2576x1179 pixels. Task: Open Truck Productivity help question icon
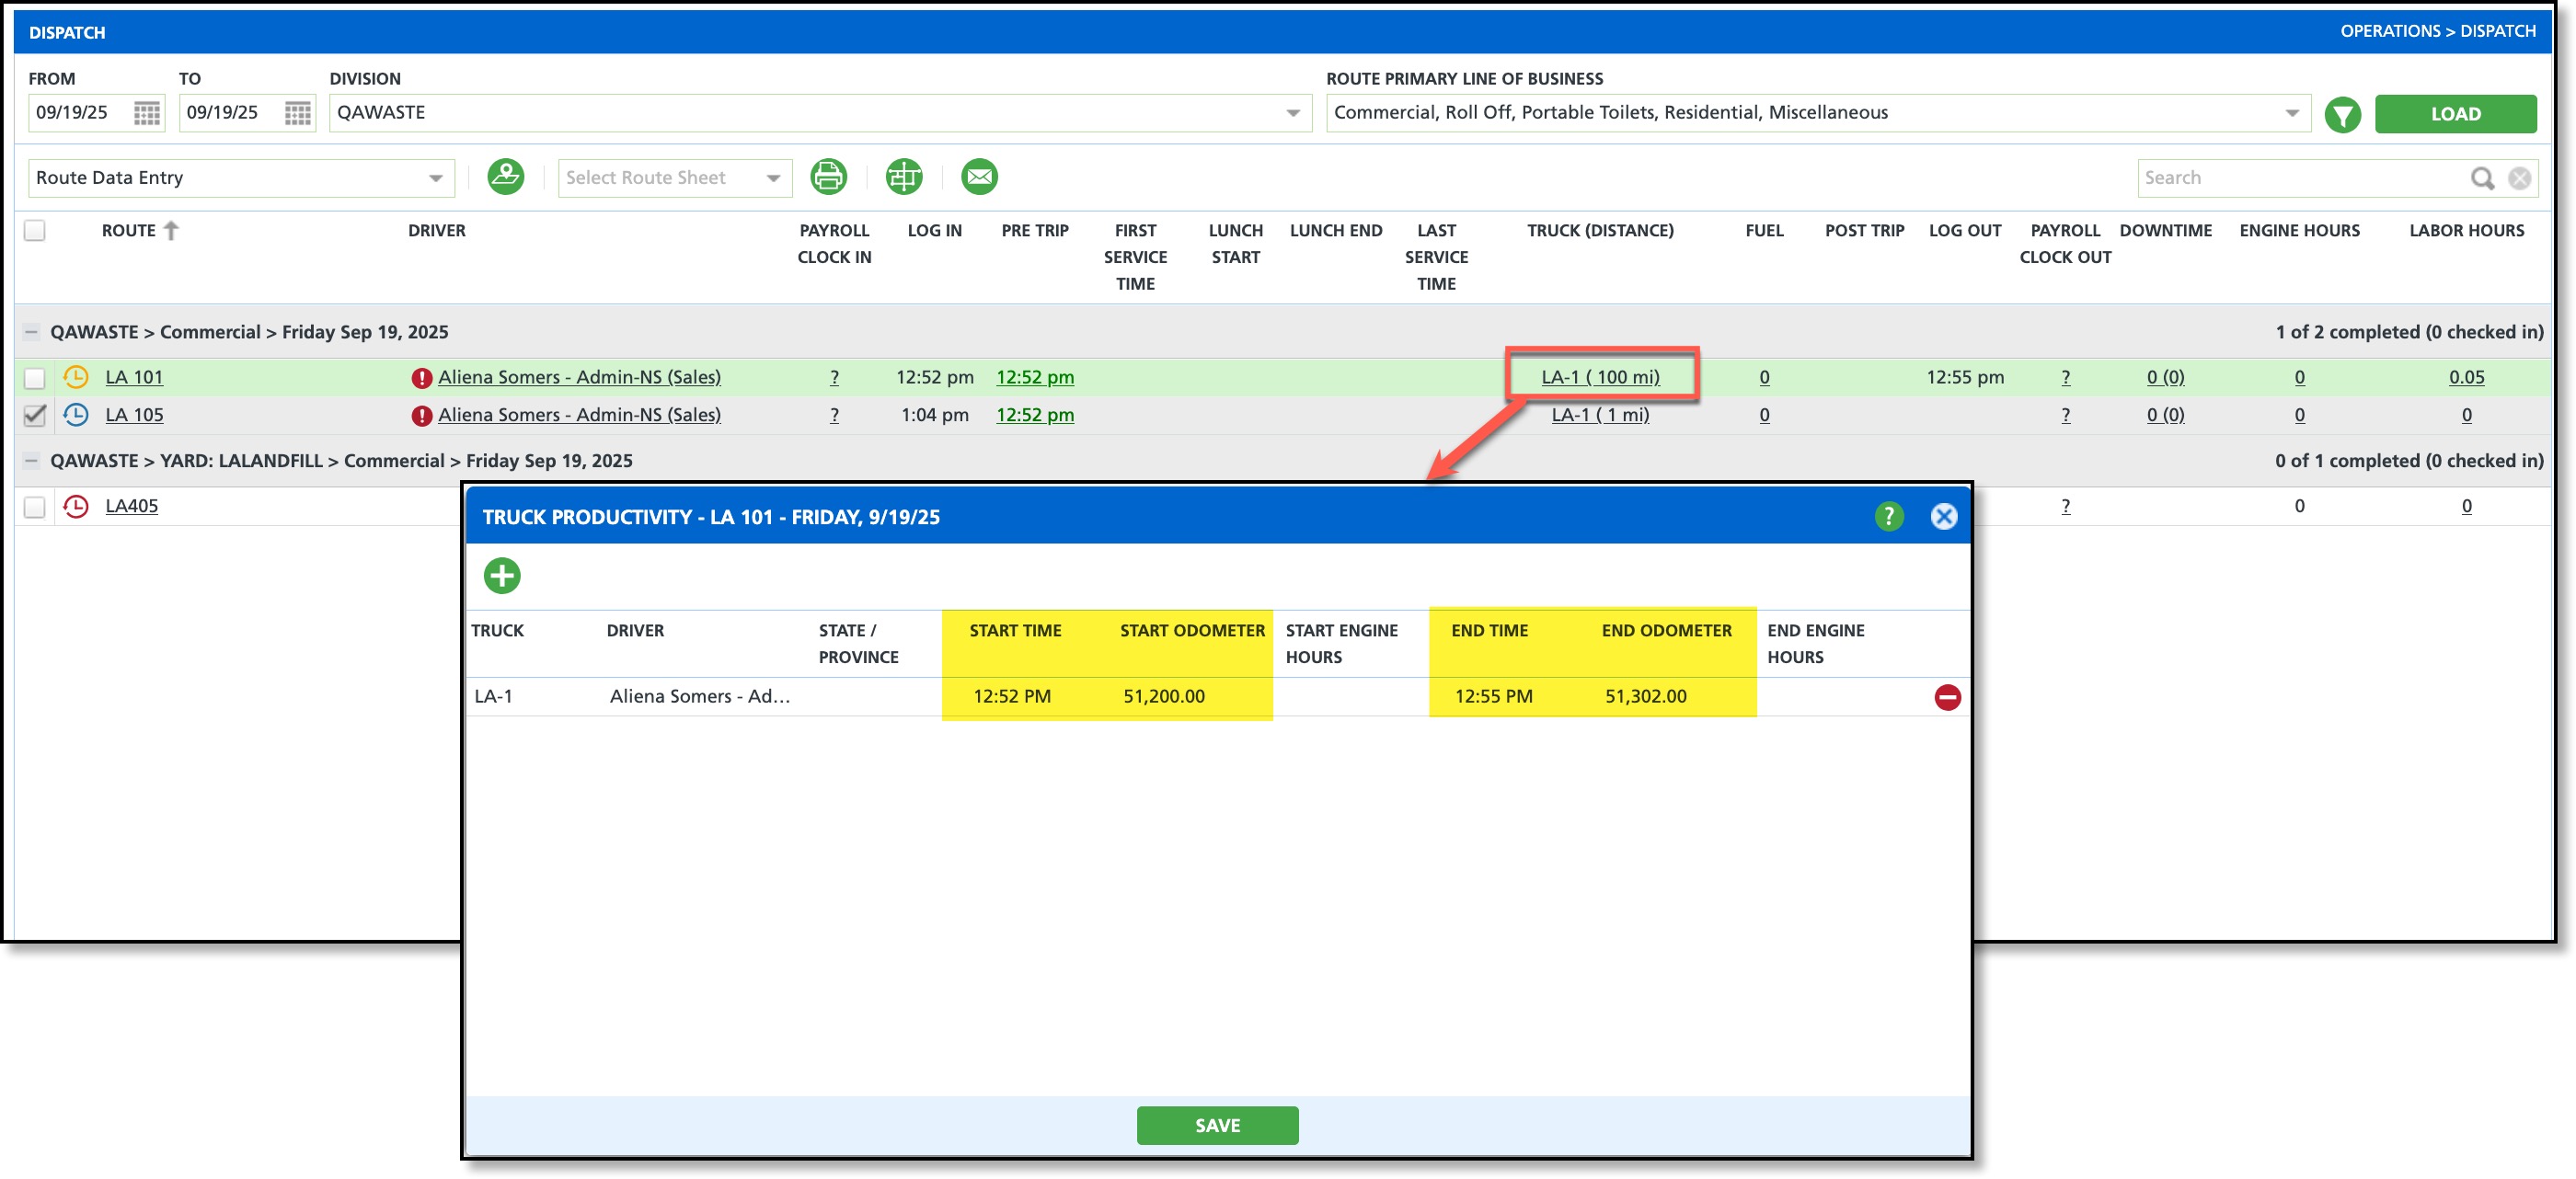(1887, 516)
